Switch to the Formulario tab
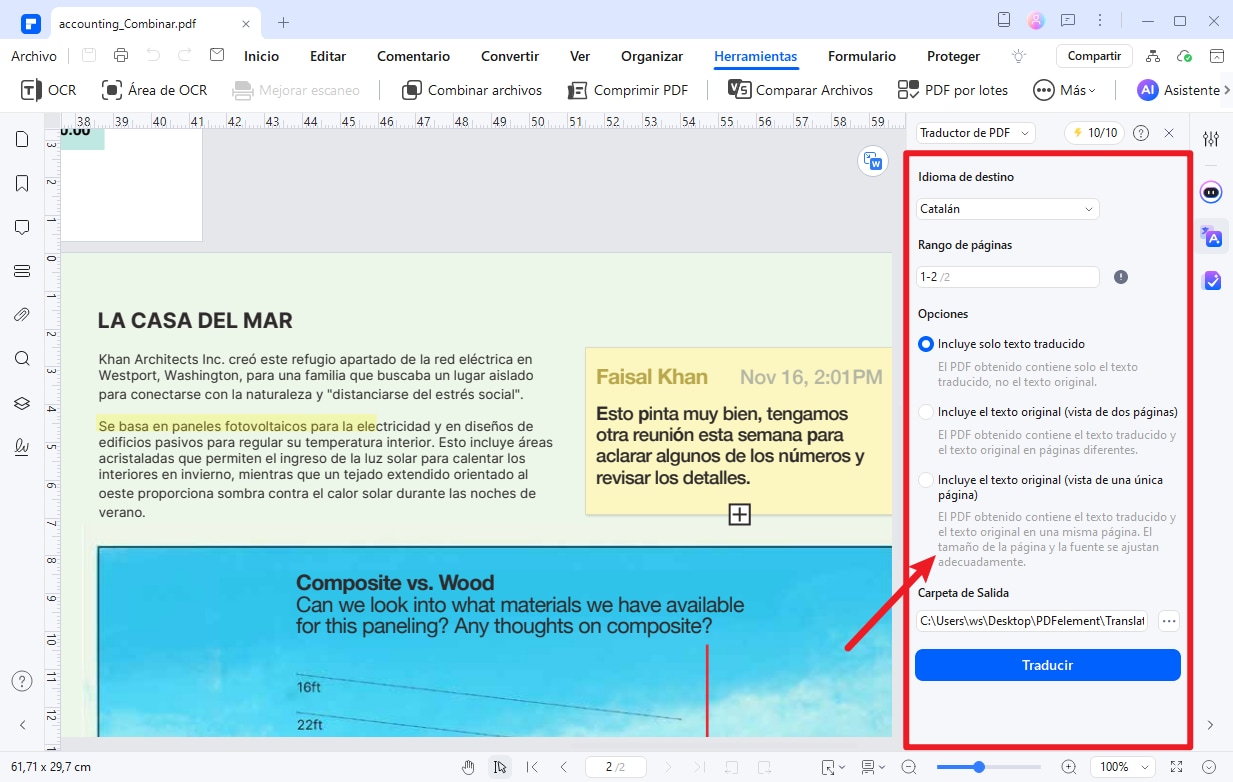1233x782 pixels. coord(862,56)
